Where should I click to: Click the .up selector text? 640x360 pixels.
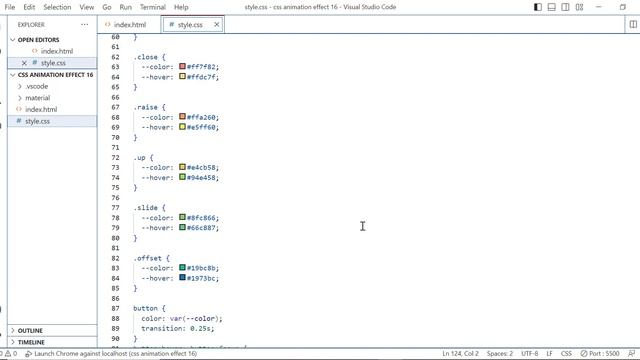139,158
